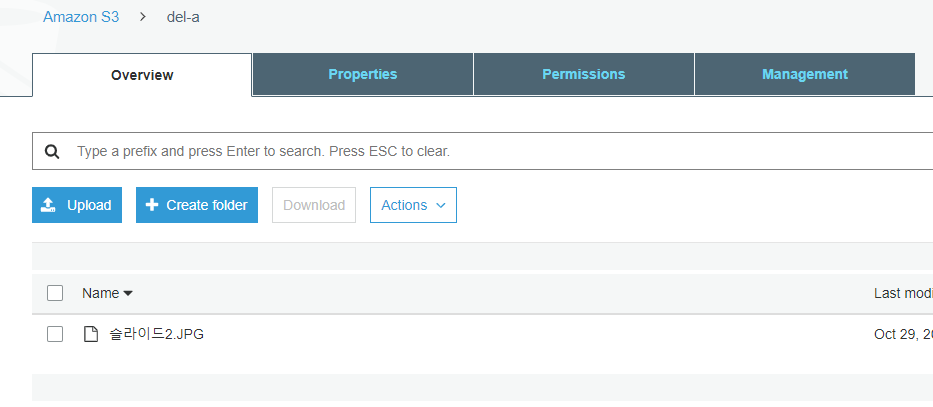Switch to the Properties tab

pos(363,74)
